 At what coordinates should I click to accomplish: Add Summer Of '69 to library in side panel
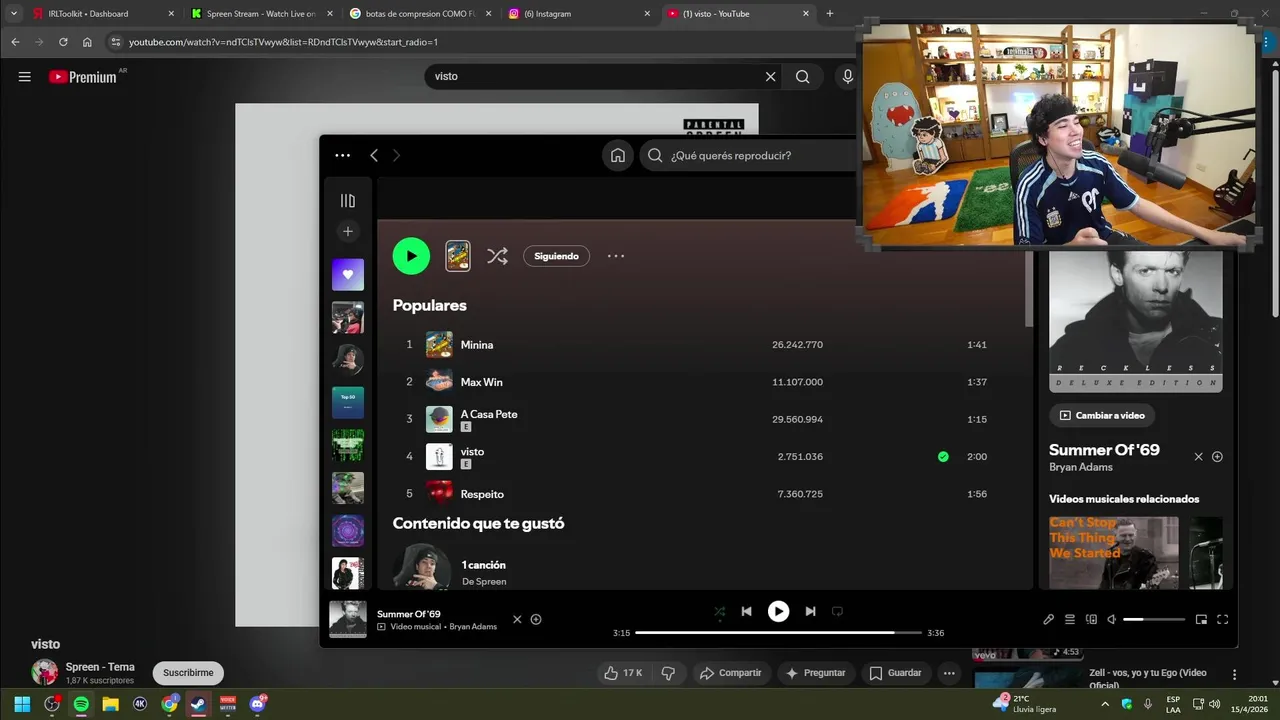(x=1217, y=457)
